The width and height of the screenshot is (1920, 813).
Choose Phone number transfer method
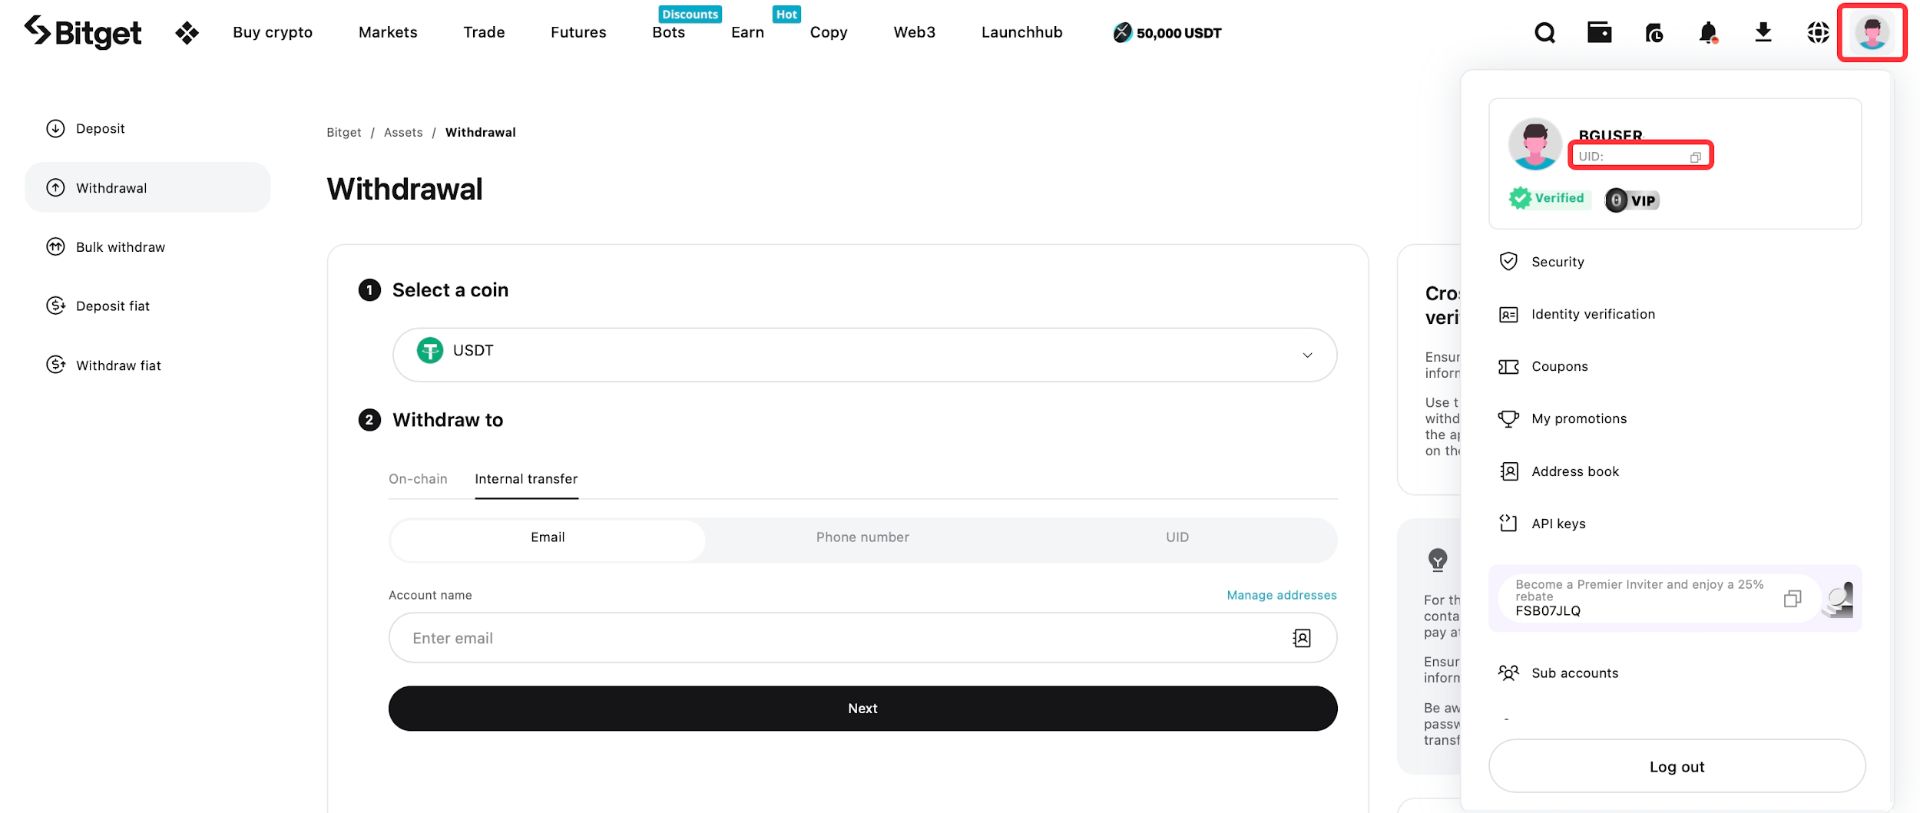coord(862,538)
